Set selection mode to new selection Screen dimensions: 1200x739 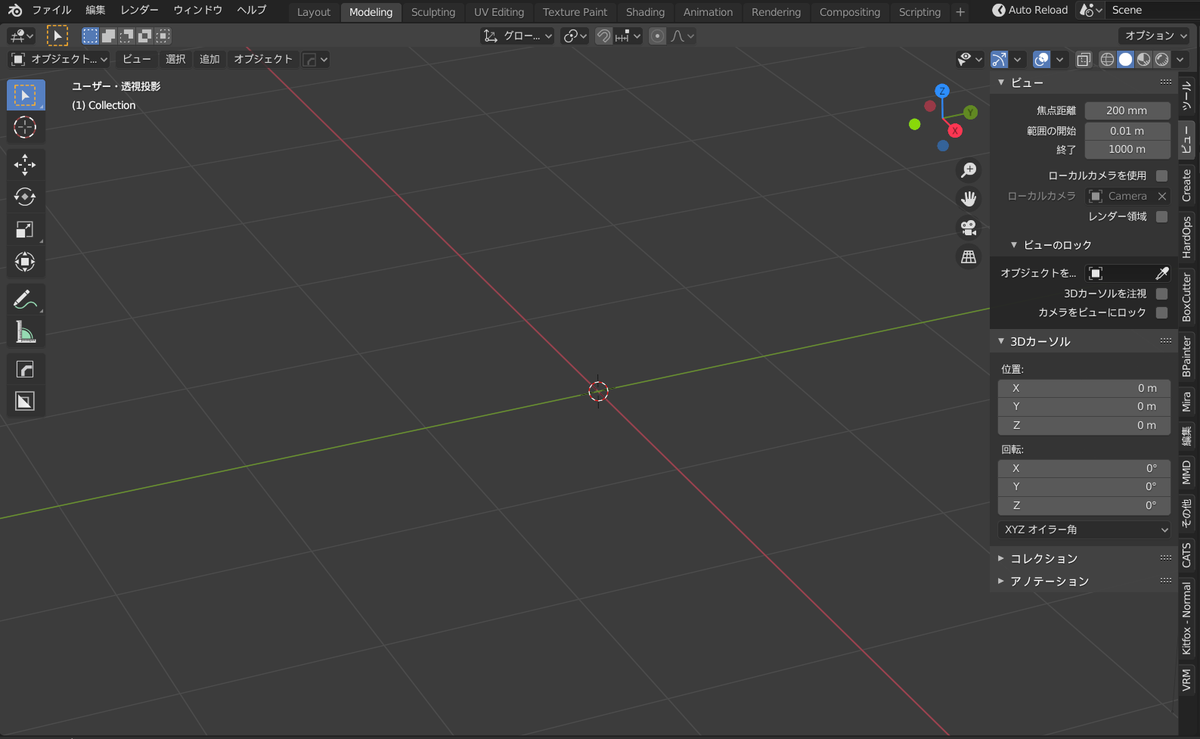click(x=90, y=36)
